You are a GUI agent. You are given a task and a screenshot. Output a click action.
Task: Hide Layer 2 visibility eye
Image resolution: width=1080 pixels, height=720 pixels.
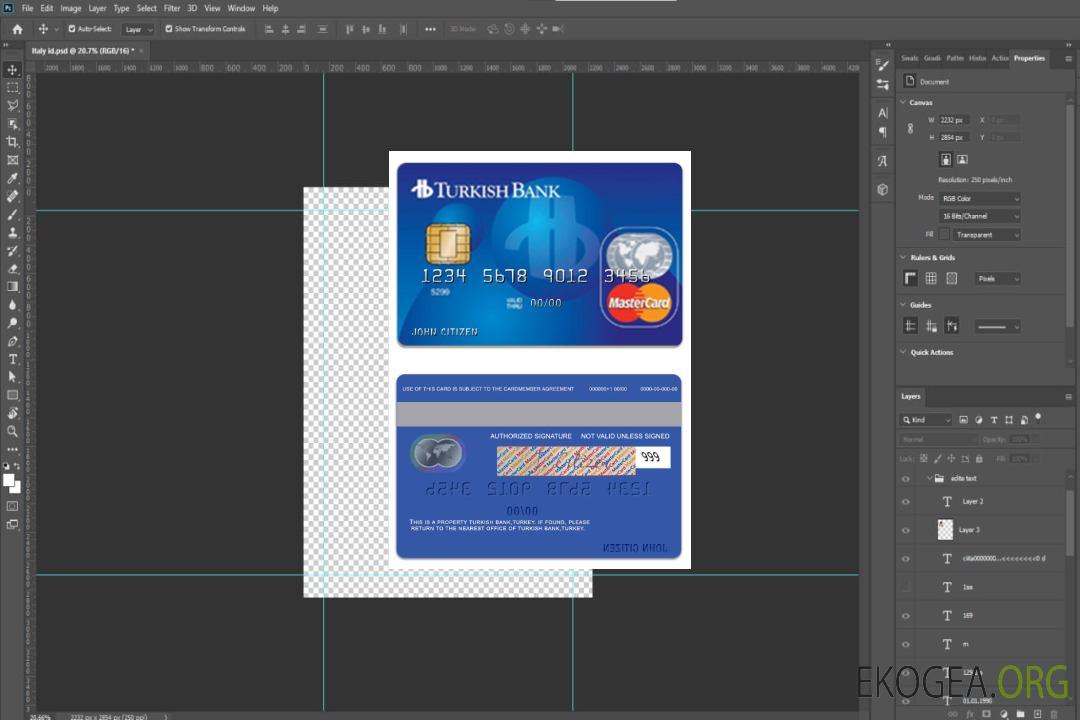[906, 502]
